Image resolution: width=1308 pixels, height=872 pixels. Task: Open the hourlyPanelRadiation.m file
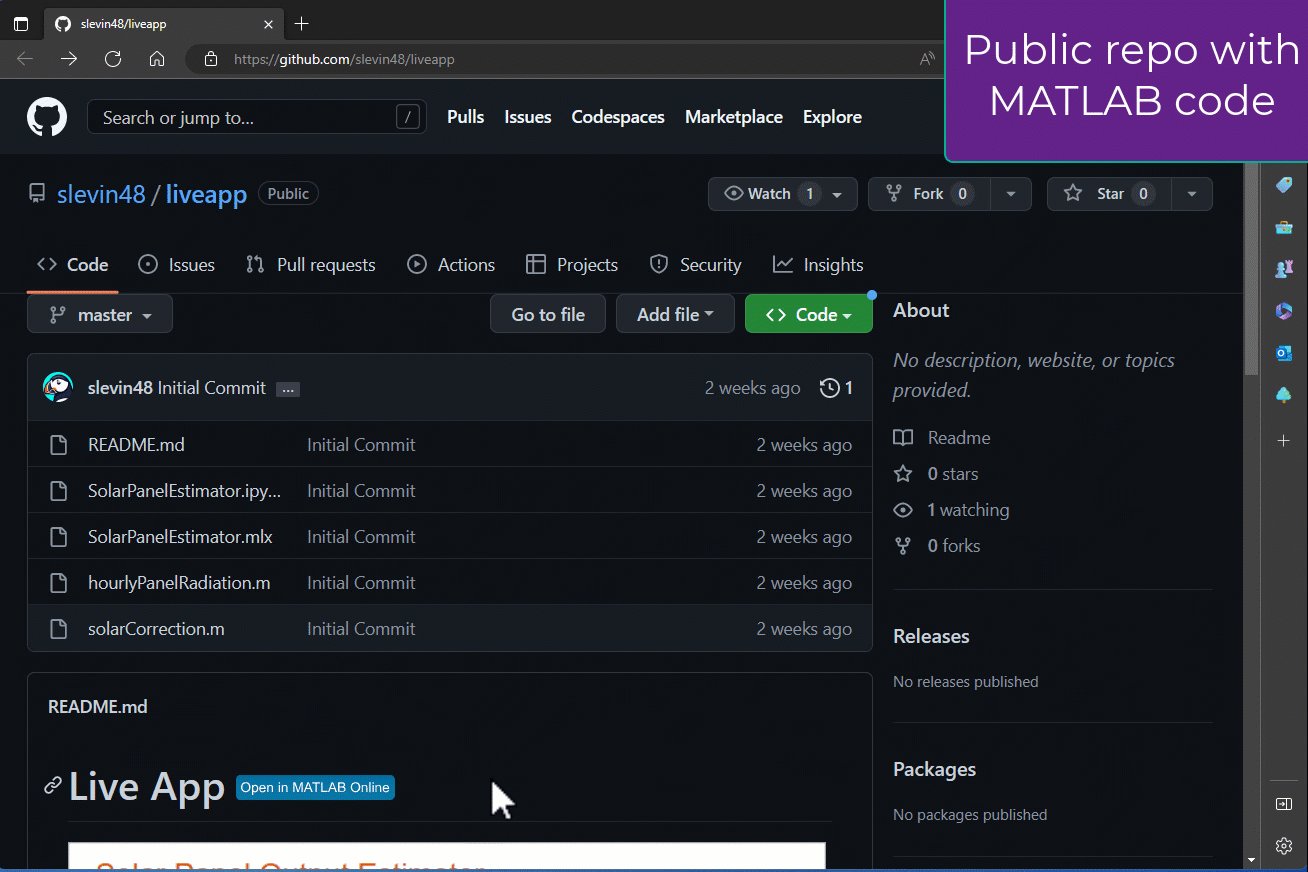pyautogui.click(x=179, y=583)
